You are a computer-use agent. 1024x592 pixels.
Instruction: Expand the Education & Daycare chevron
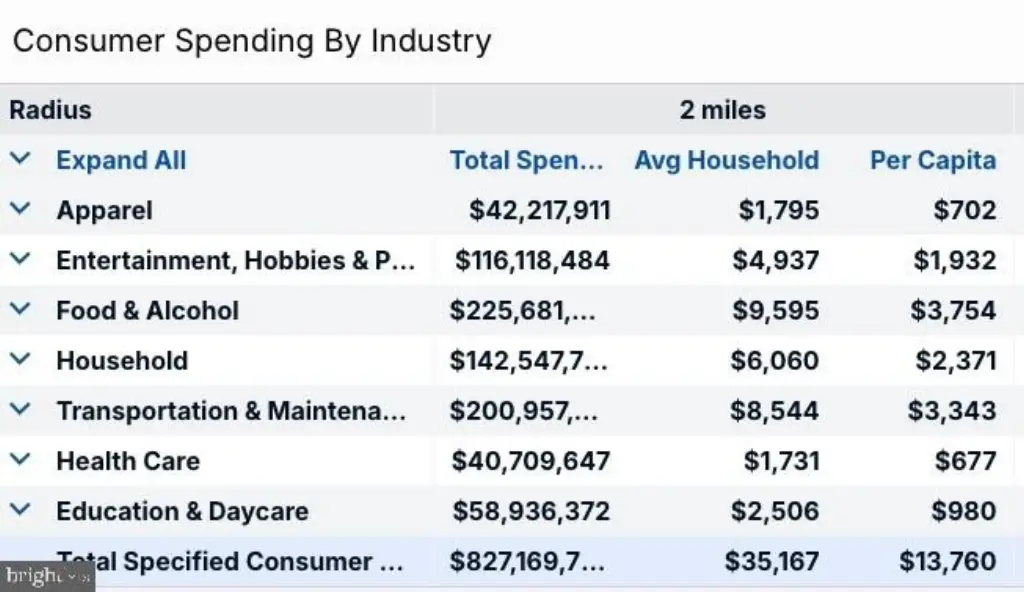[20, 510]
